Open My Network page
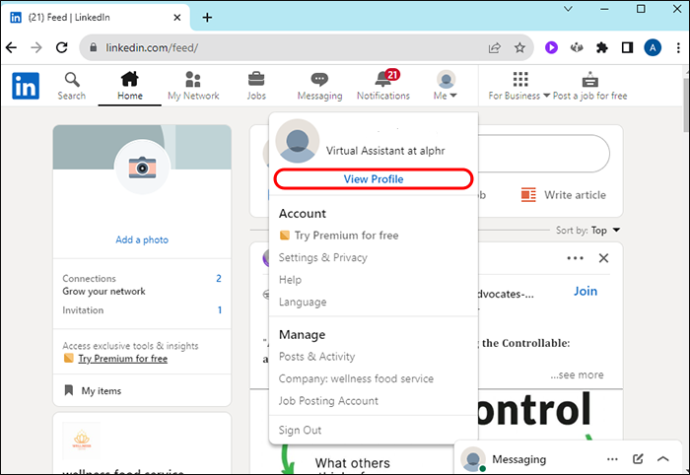Image resolution: width=690 pixels, height=475 pixels. (x=193, y=86)
